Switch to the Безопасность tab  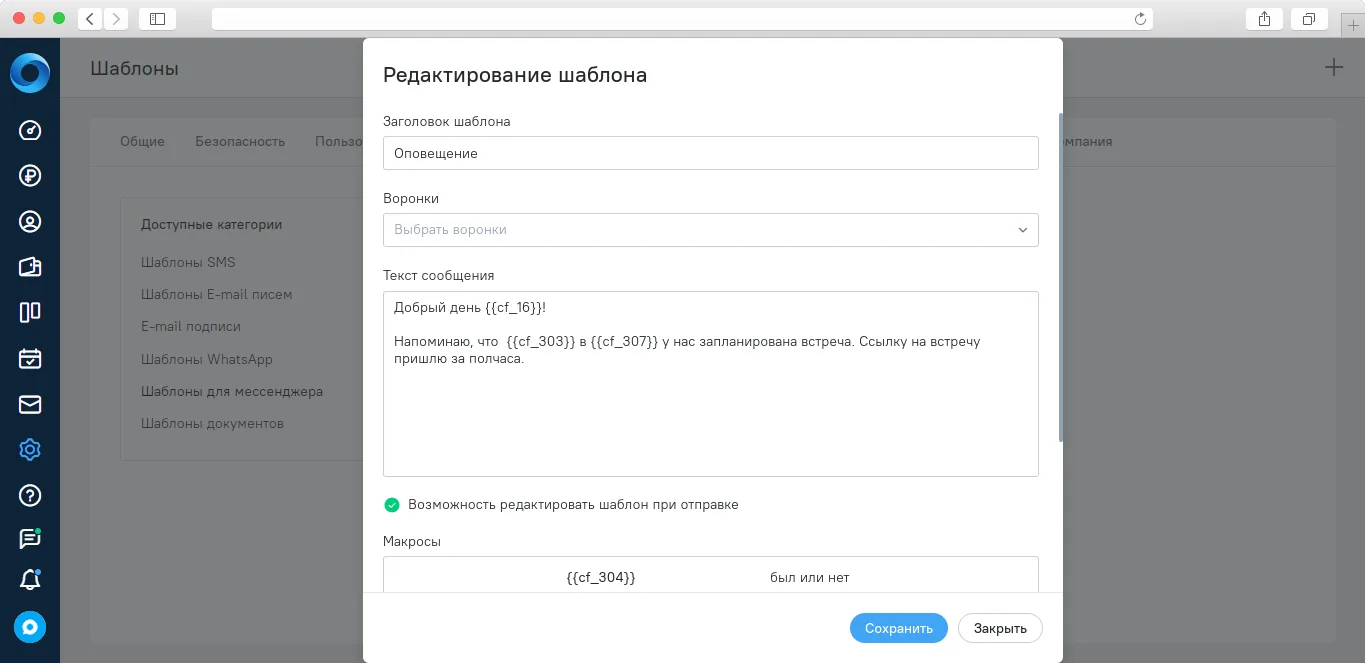coord(240,142)
